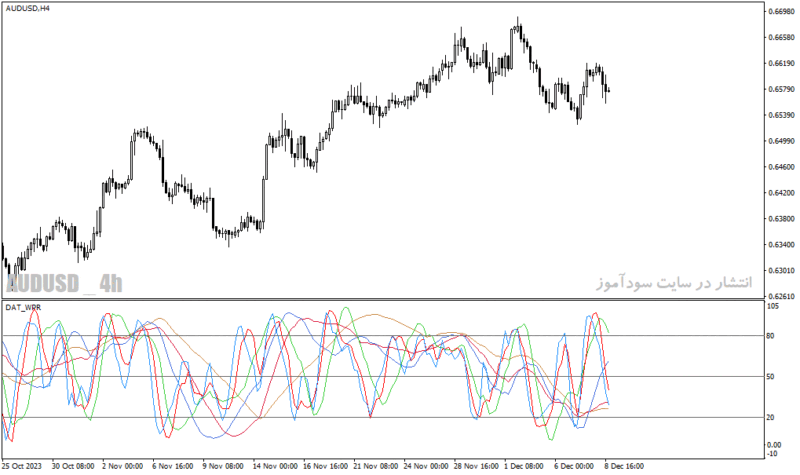This screenshot has width=800, height=475.
Task: Click the 1 Dec 08:00 time label
Action: point(524,466)
